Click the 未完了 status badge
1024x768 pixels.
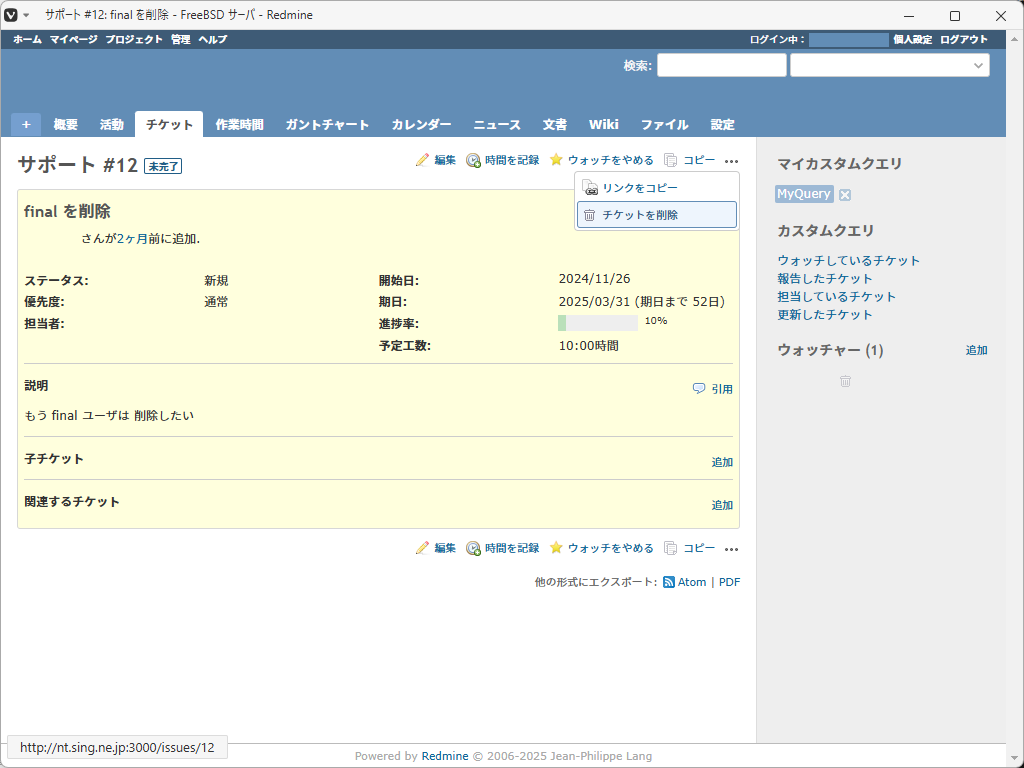[163, 167]
